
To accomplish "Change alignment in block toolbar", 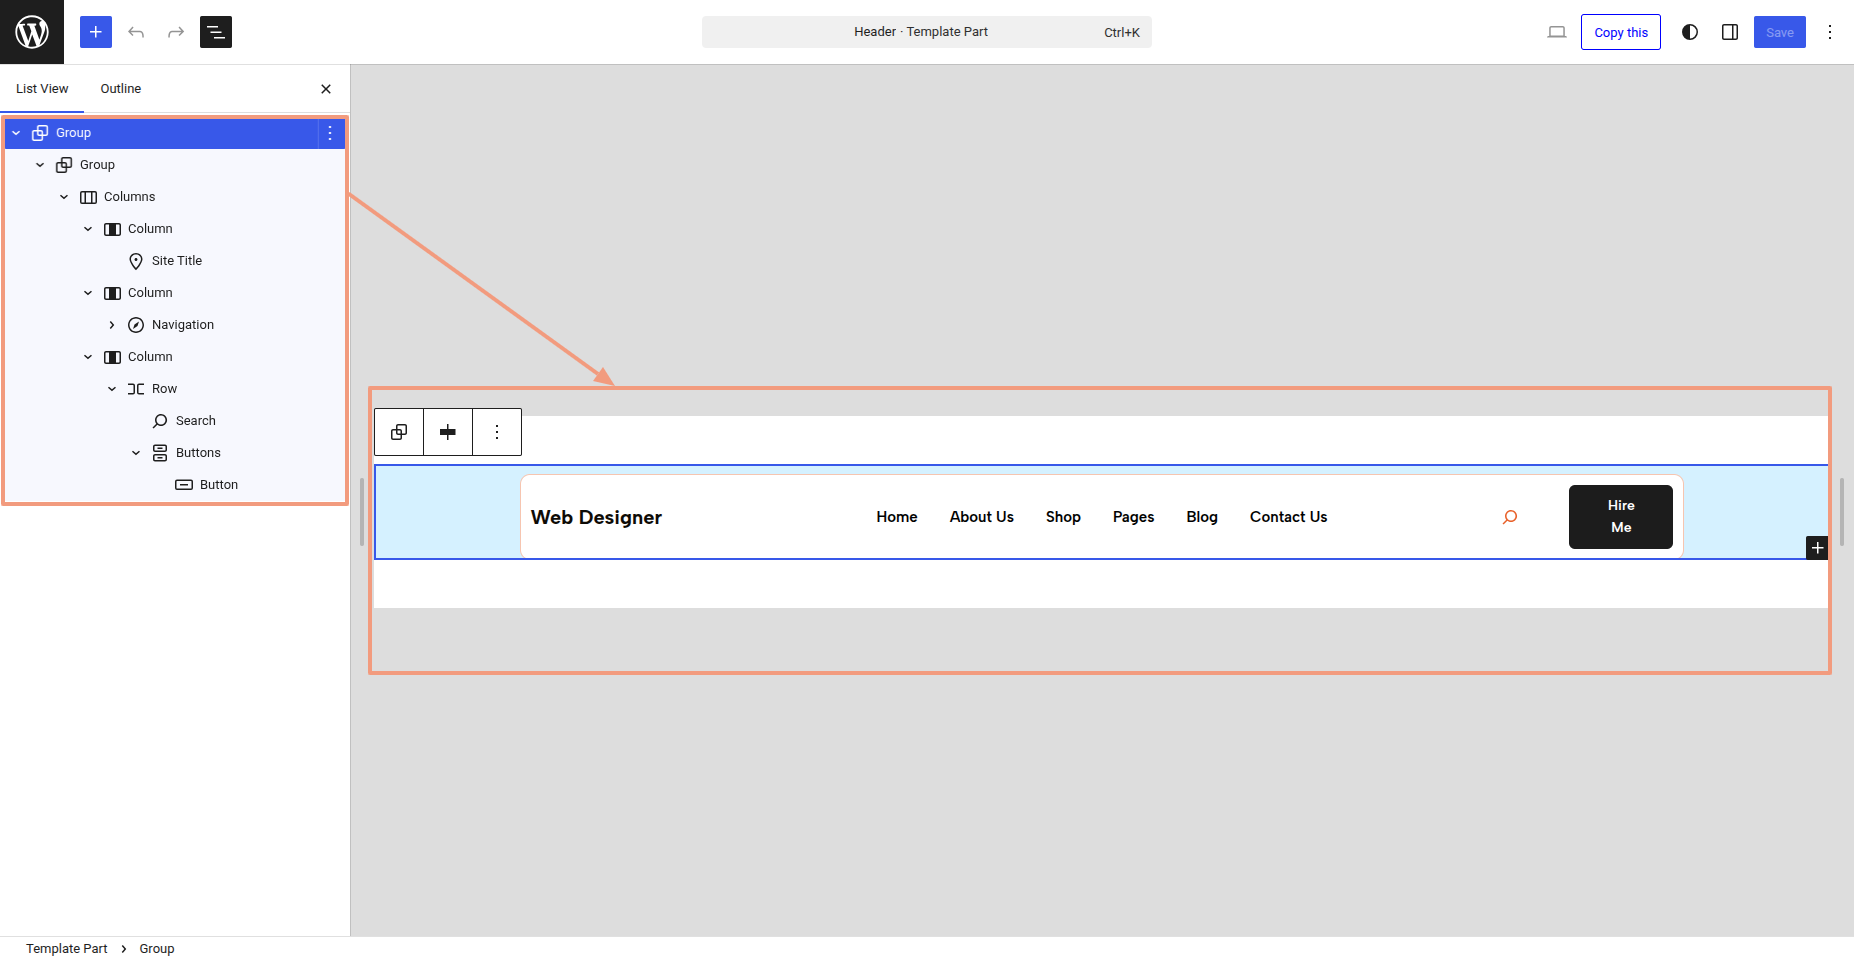I will [448, 432].
